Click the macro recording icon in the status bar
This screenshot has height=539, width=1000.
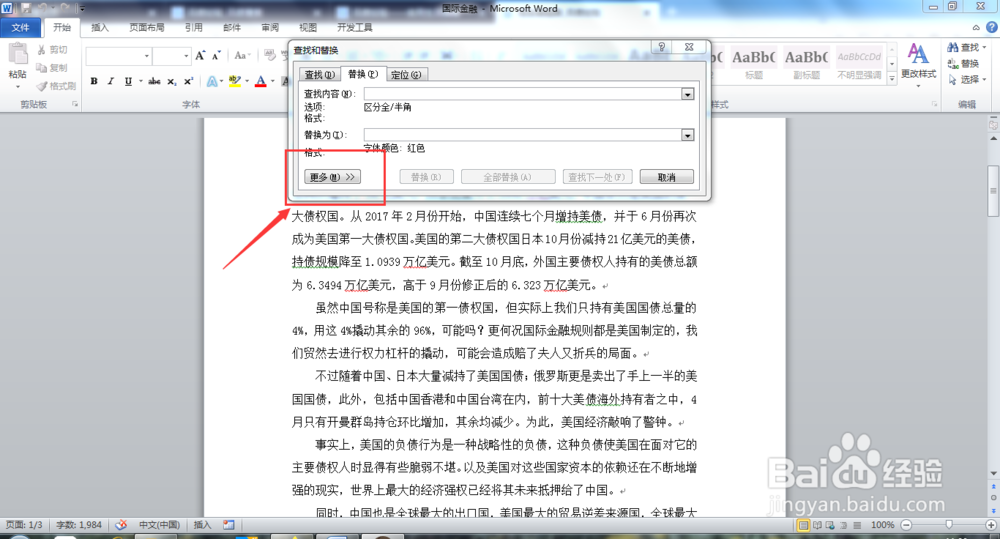tap(229, 525)
